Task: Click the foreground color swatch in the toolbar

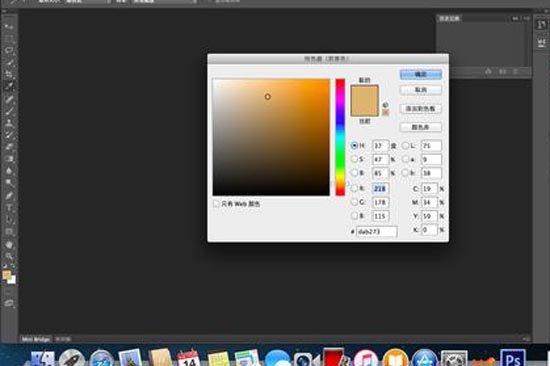Action: pyautogui.click(x=7, y=275)
